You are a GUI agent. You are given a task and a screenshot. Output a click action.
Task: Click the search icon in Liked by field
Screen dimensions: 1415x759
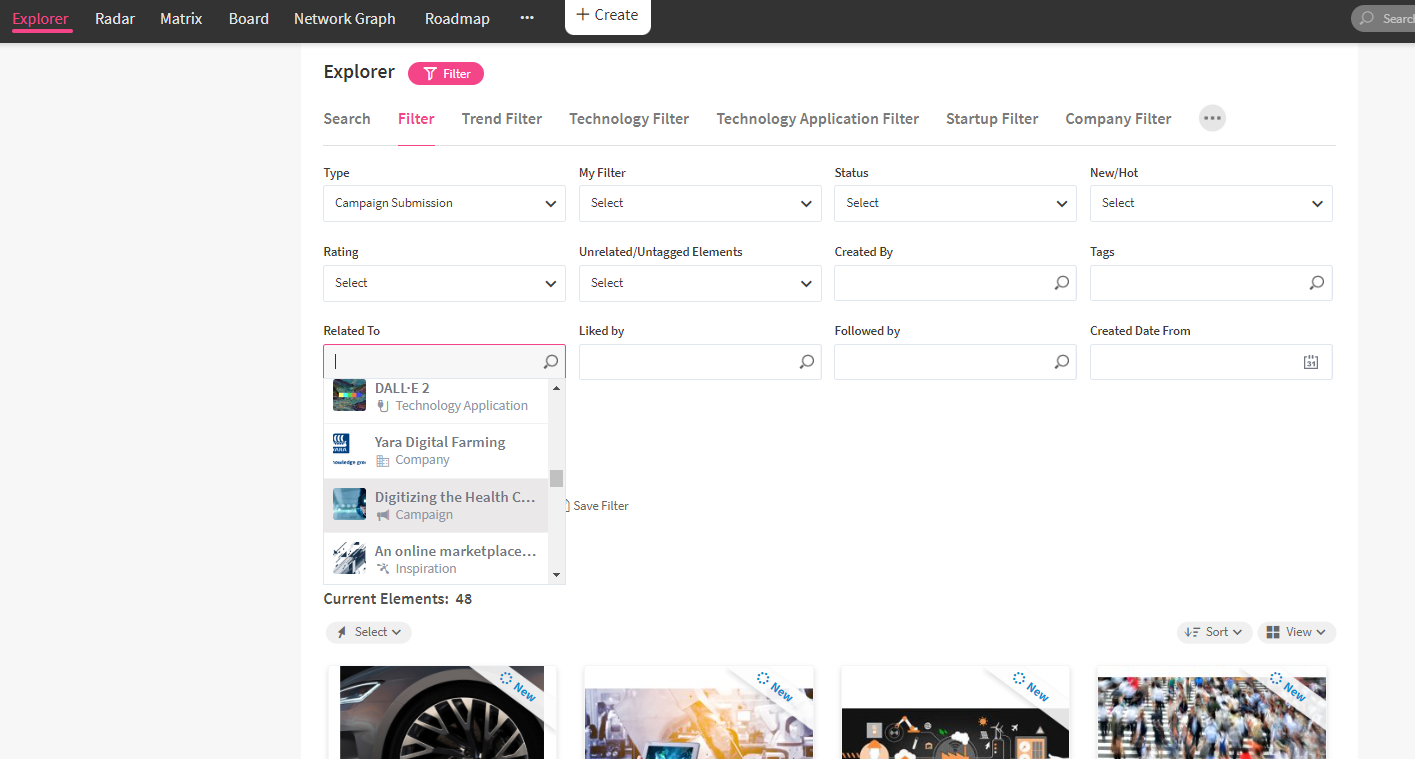click(806, 362)
